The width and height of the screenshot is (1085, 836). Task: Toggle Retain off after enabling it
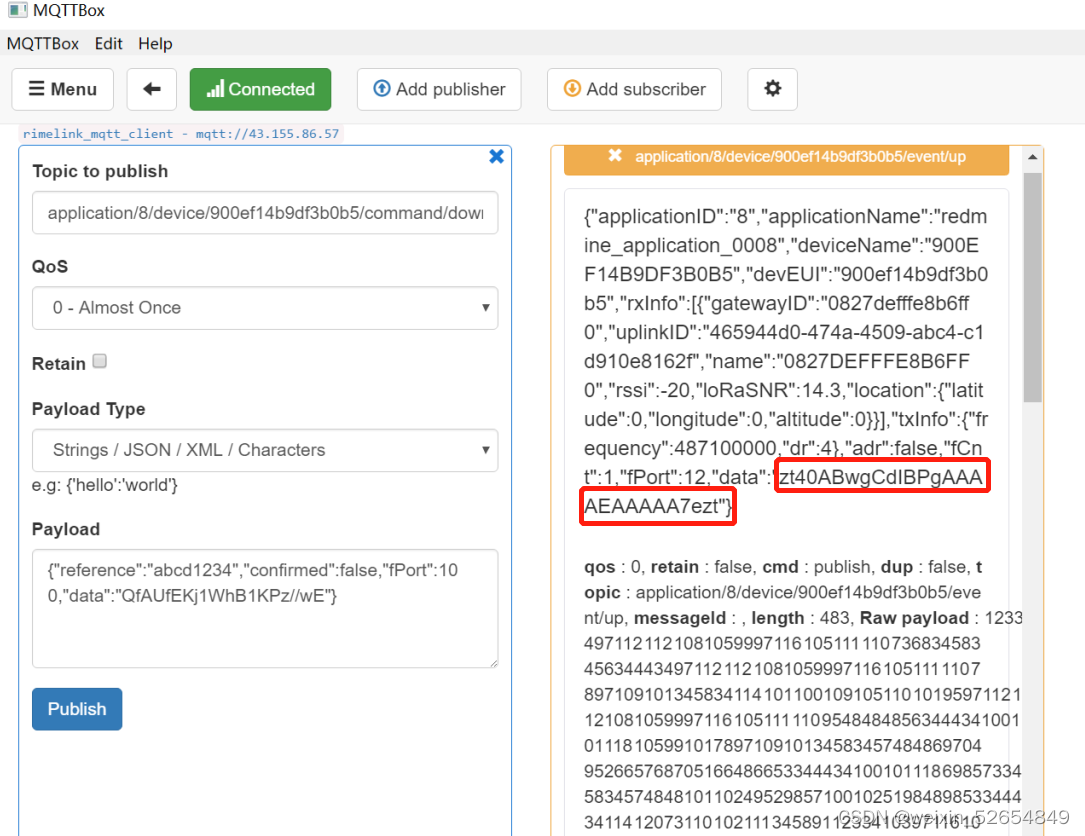click(x=99, y=361)
